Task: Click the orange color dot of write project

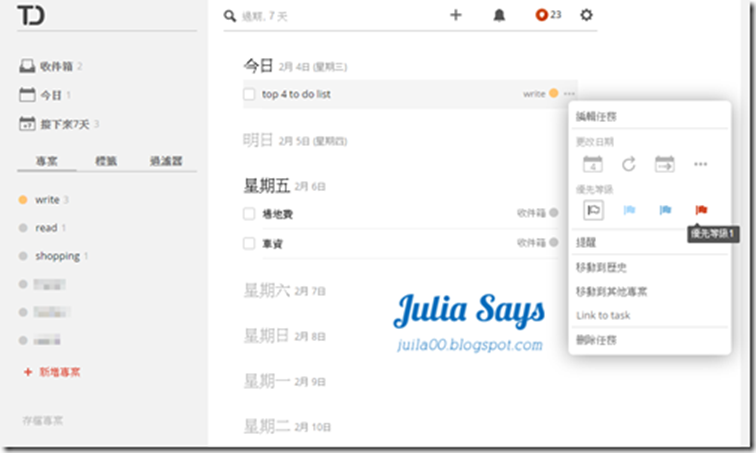Action: coord(23,200)
